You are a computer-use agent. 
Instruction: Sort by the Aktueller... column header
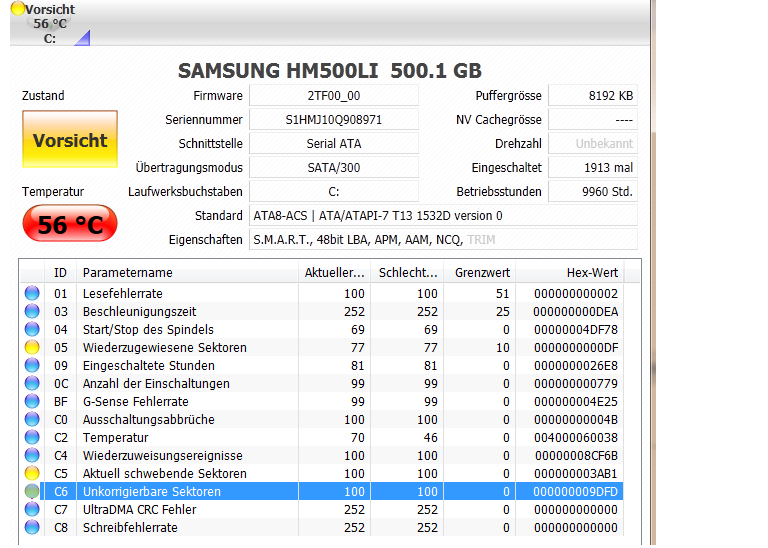coord(335,272)
